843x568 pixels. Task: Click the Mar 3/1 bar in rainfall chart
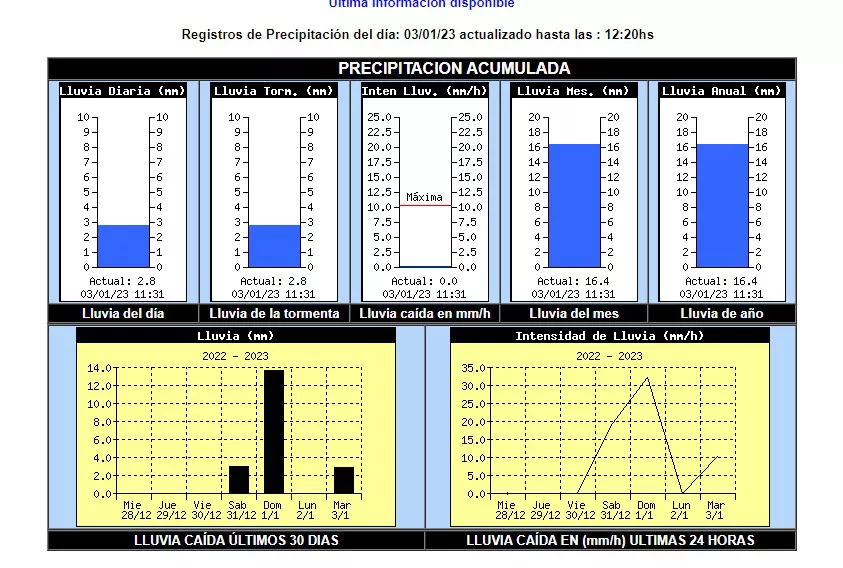coord(344,480)
